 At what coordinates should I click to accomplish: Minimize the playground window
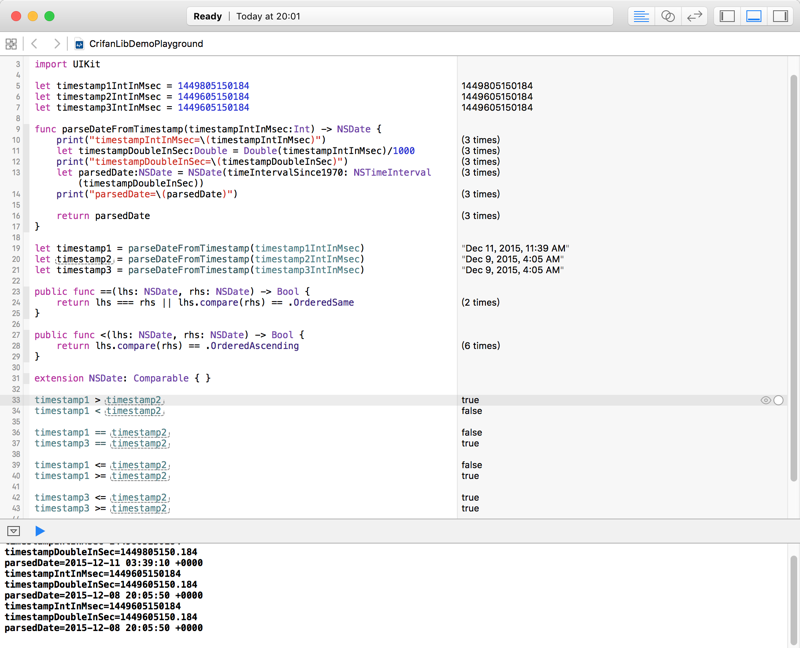tap(33, 16)
